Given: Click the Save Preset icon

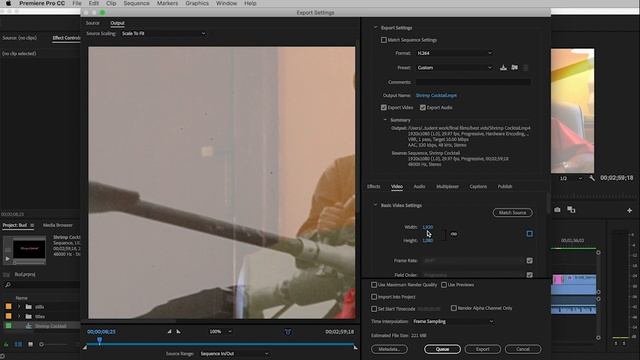Looking at the screenshot, I should [503, 68].
